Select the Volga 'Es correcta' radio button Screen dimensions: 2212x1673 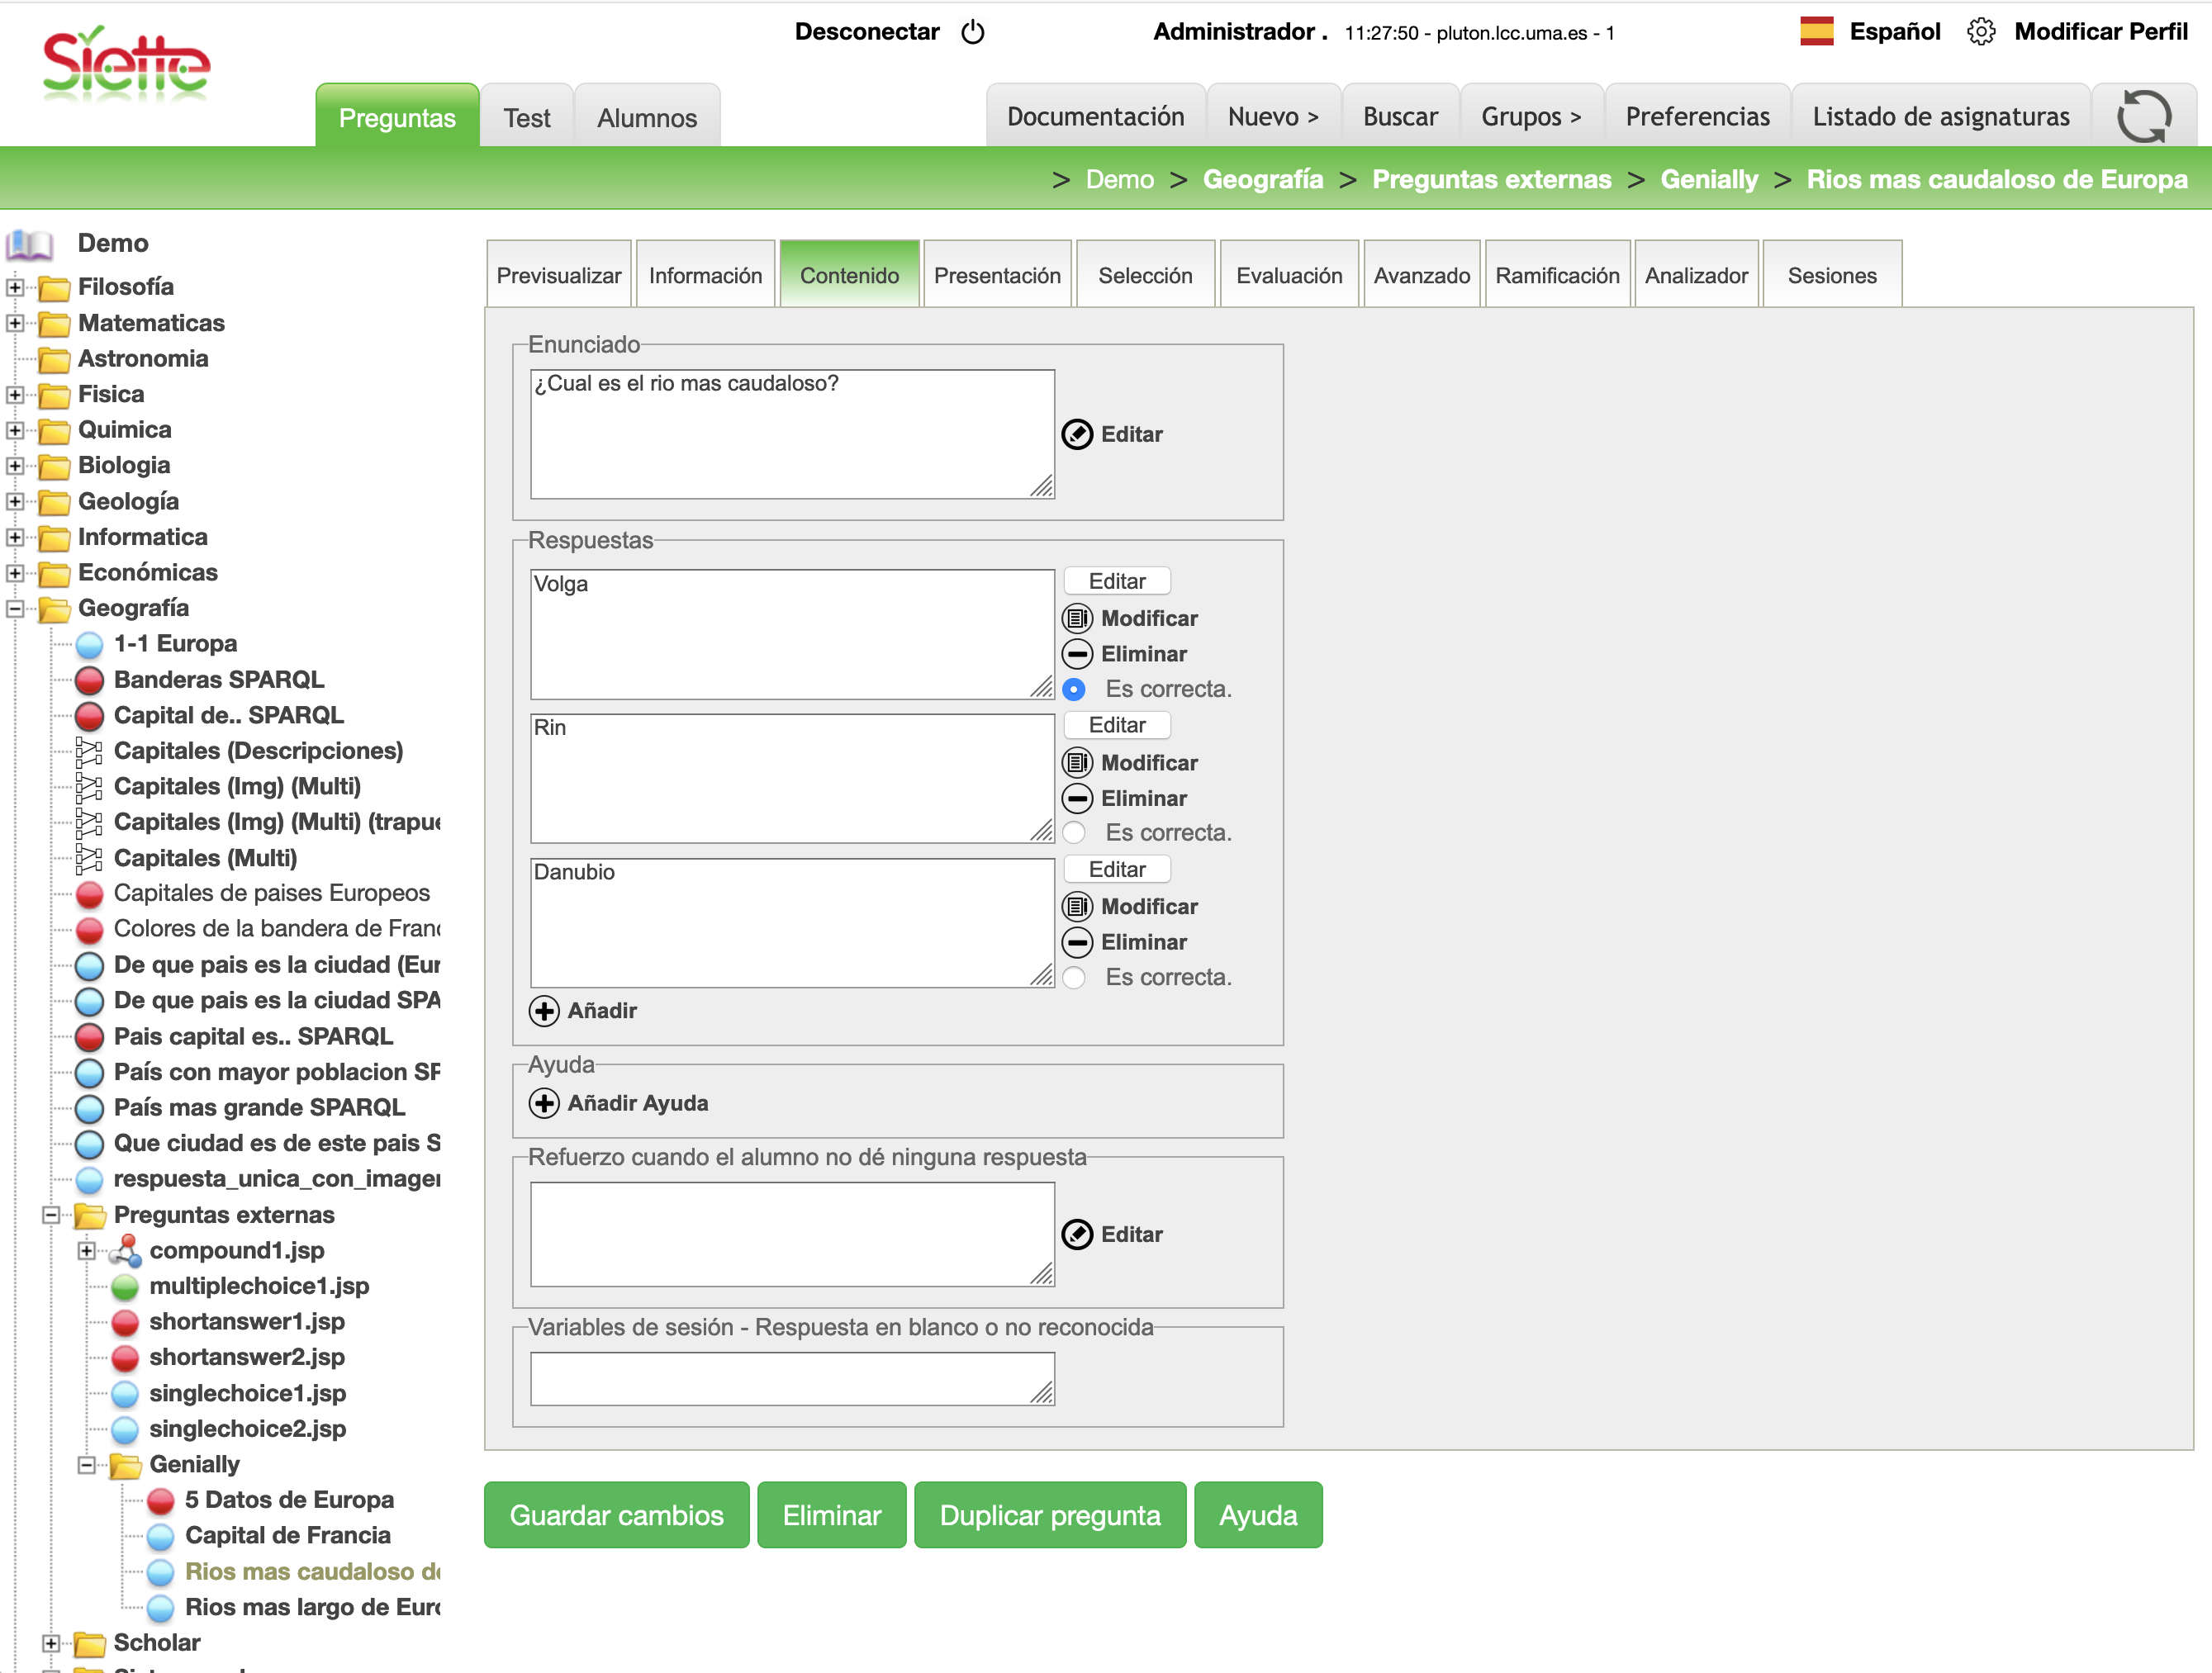(x=1074, y=689)
